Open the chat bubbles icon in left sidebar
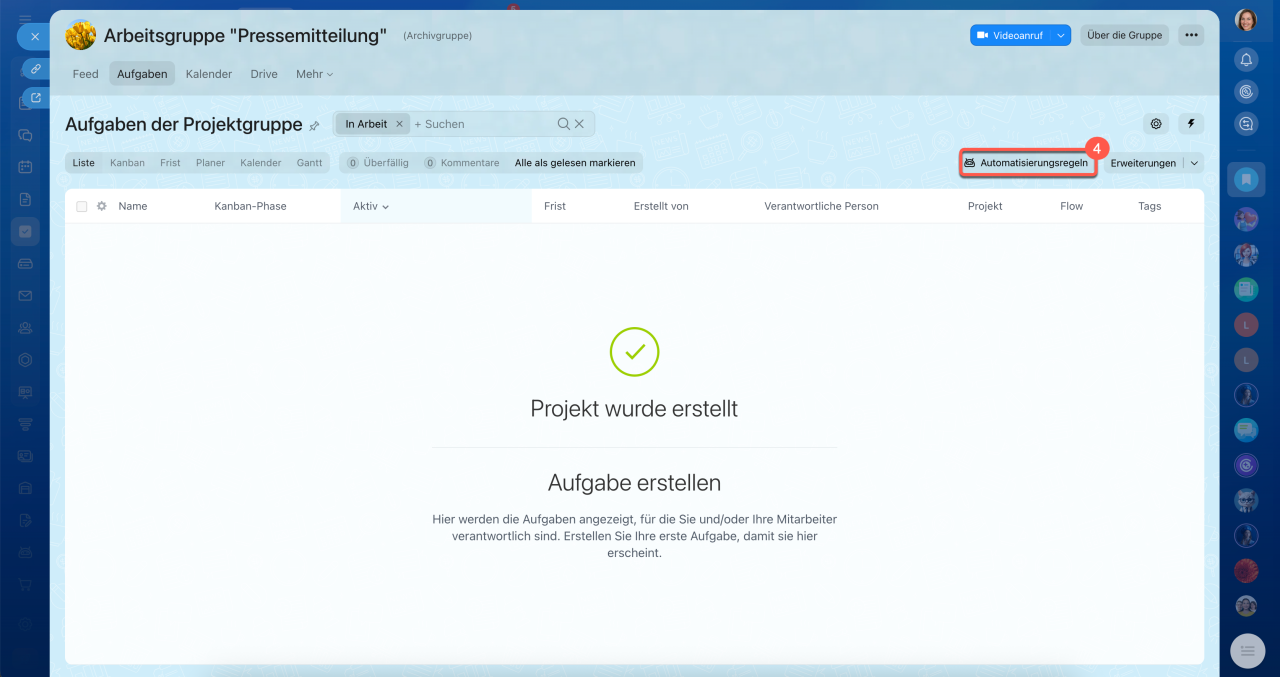 (x=25, y=135)
